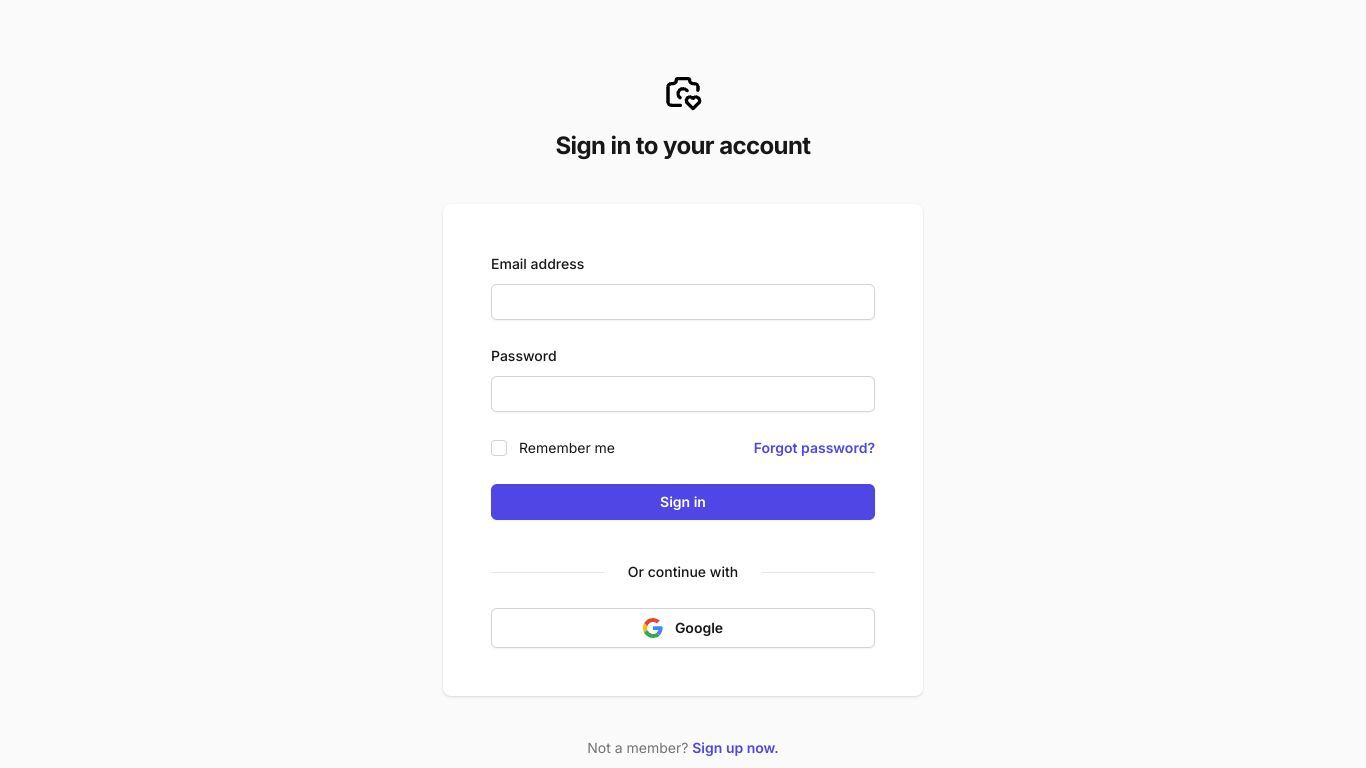Click the Sign in to your account heading

[x=683, y=146]
